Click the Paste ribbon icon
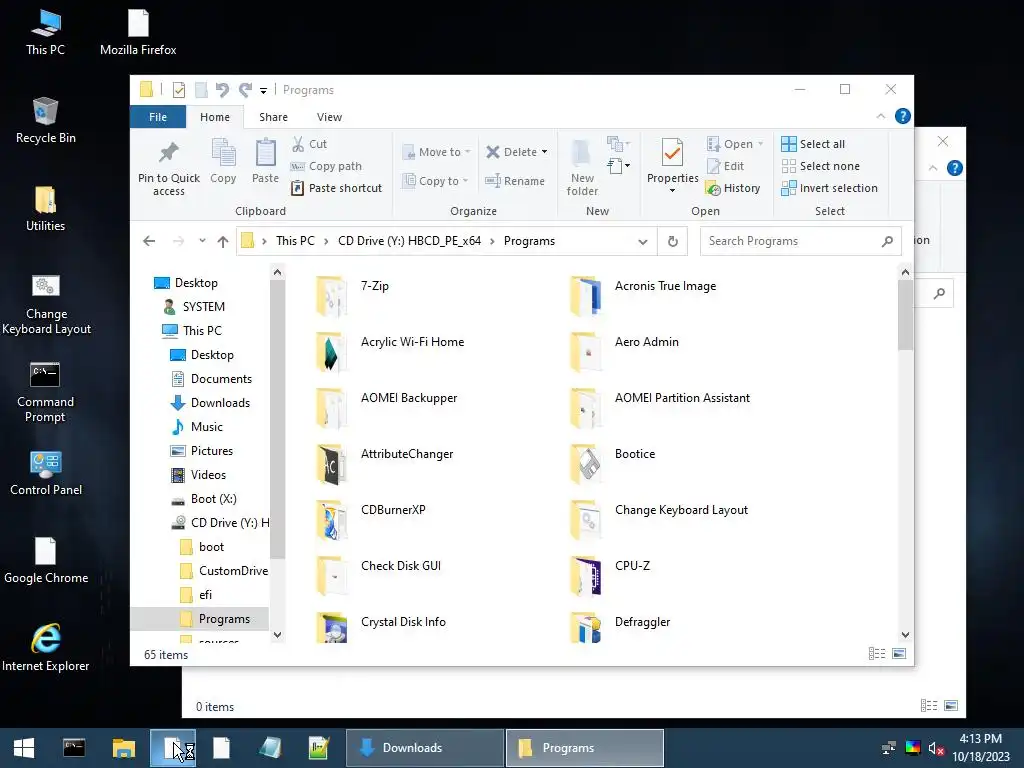This screenshot has width=1024, height=768. 265,154
